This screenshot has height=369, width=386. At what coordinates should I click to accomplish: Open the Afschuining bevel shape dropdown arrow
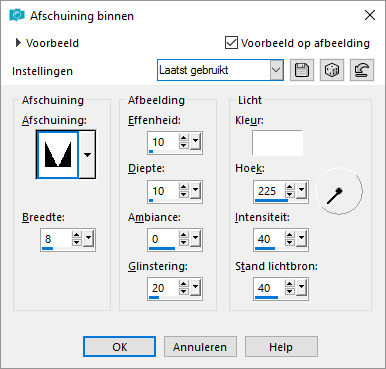87,154
